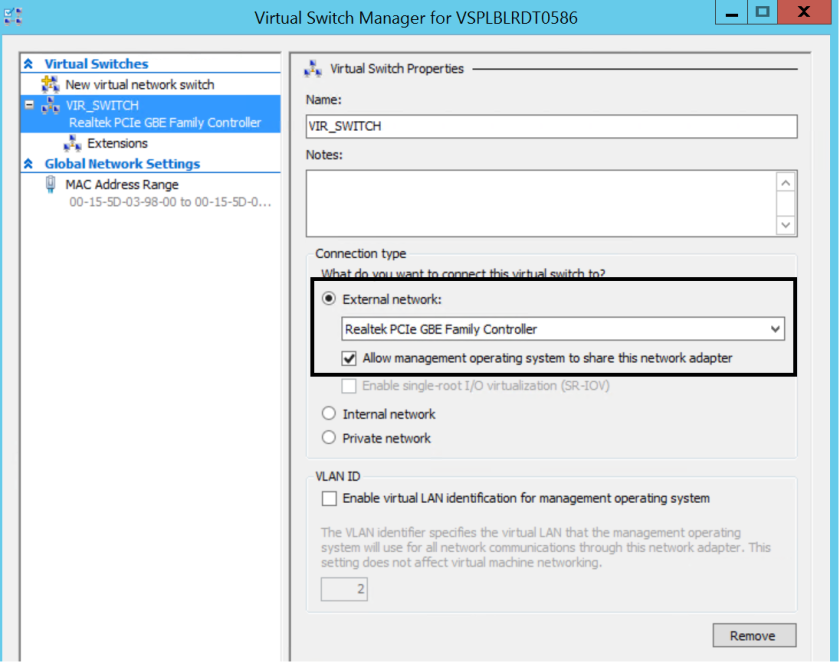
Task: Select the Internal network option
Action: [327, 413]
